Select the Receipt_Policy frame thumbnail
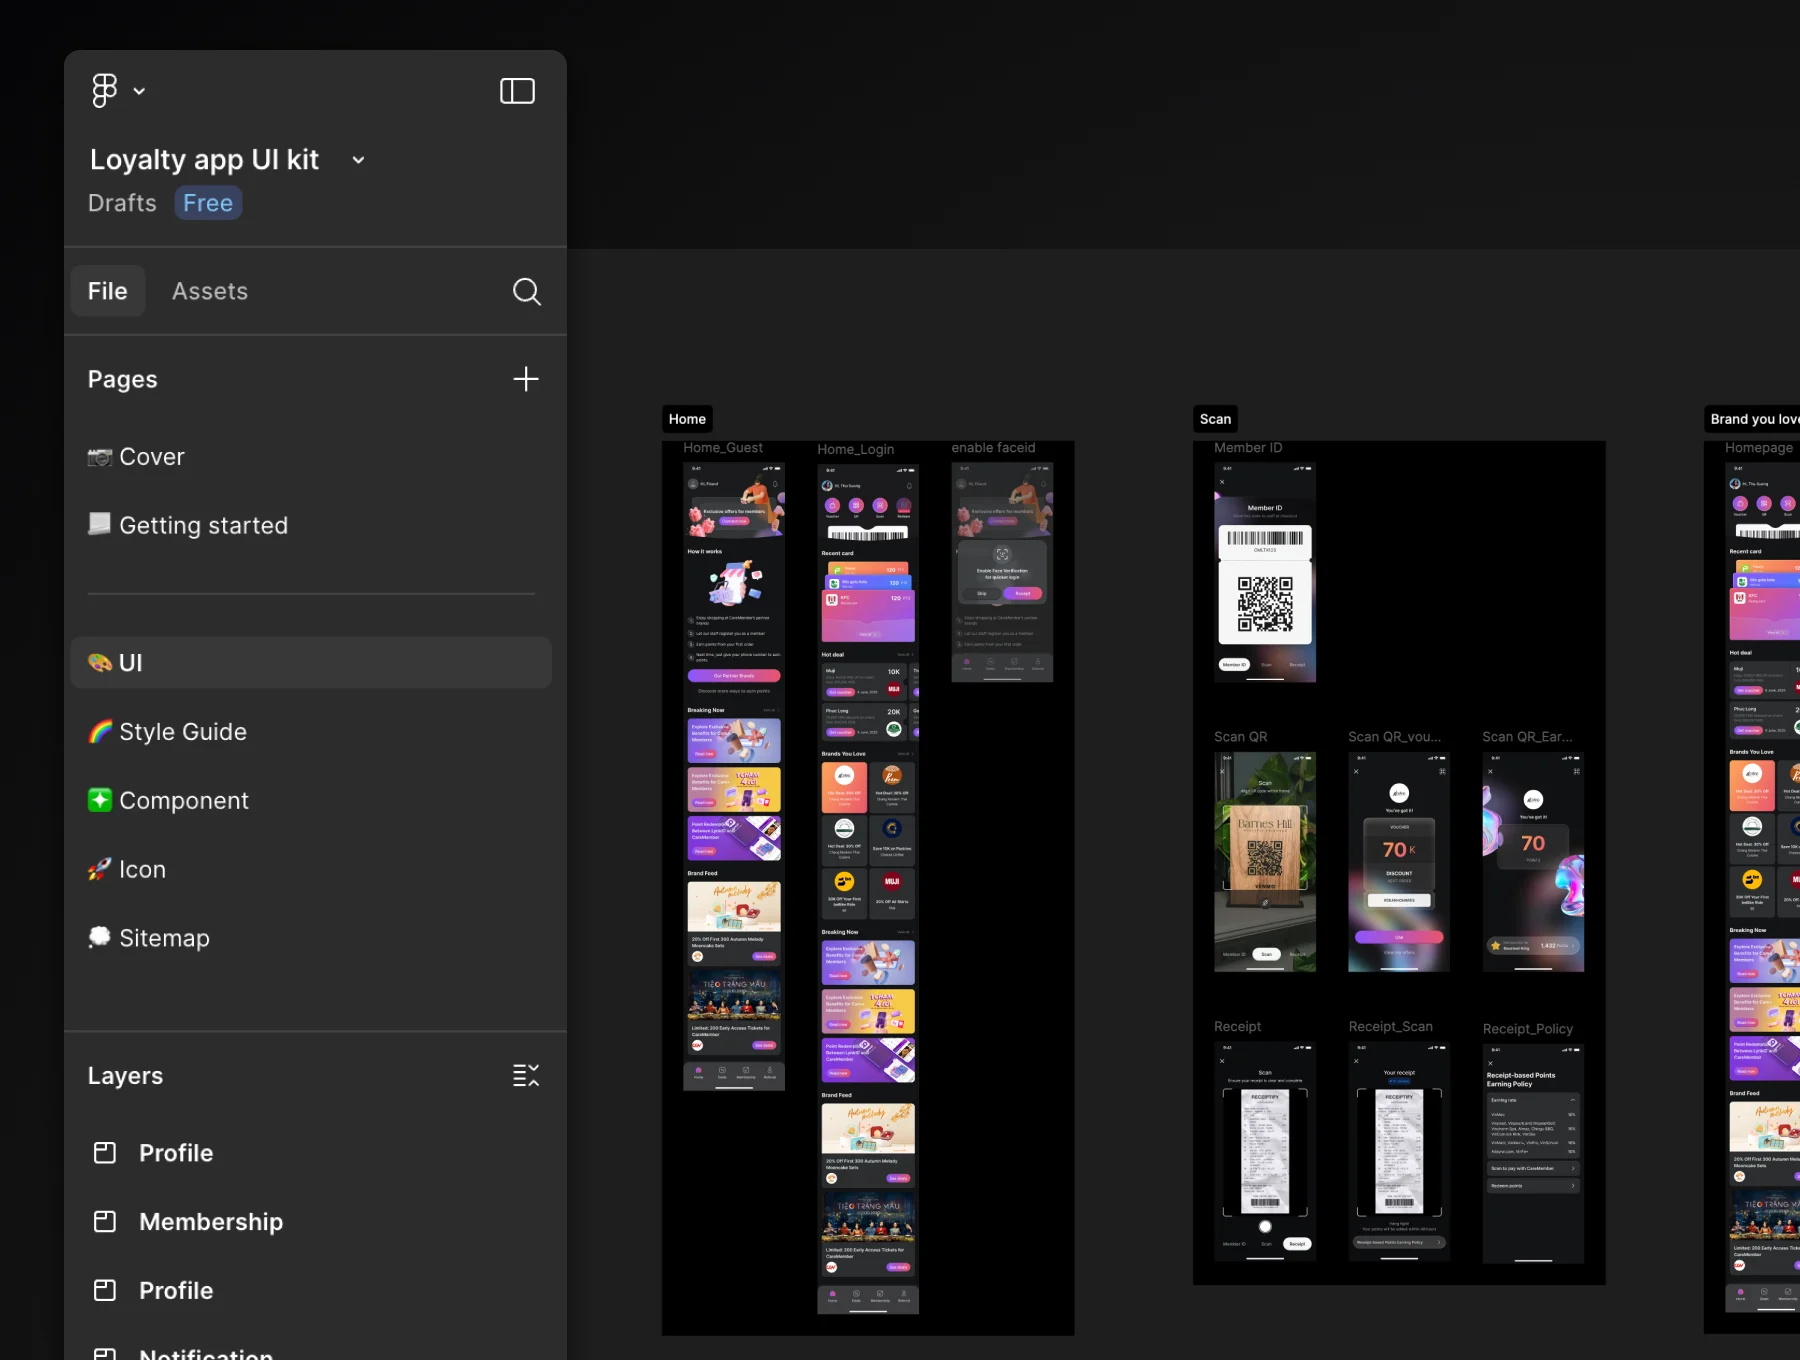 [x=1533, y=1154]
